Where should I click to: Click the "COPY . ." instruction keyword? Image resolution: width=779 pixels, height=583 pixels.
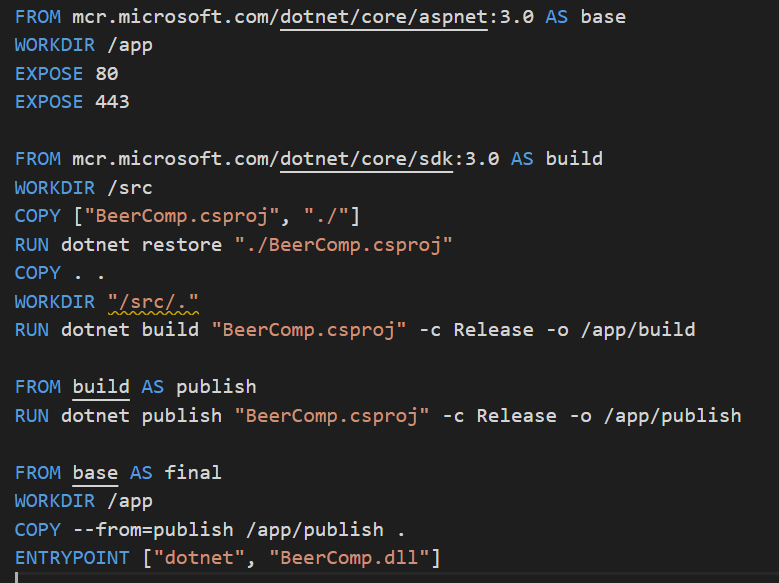tap(38, 273)
